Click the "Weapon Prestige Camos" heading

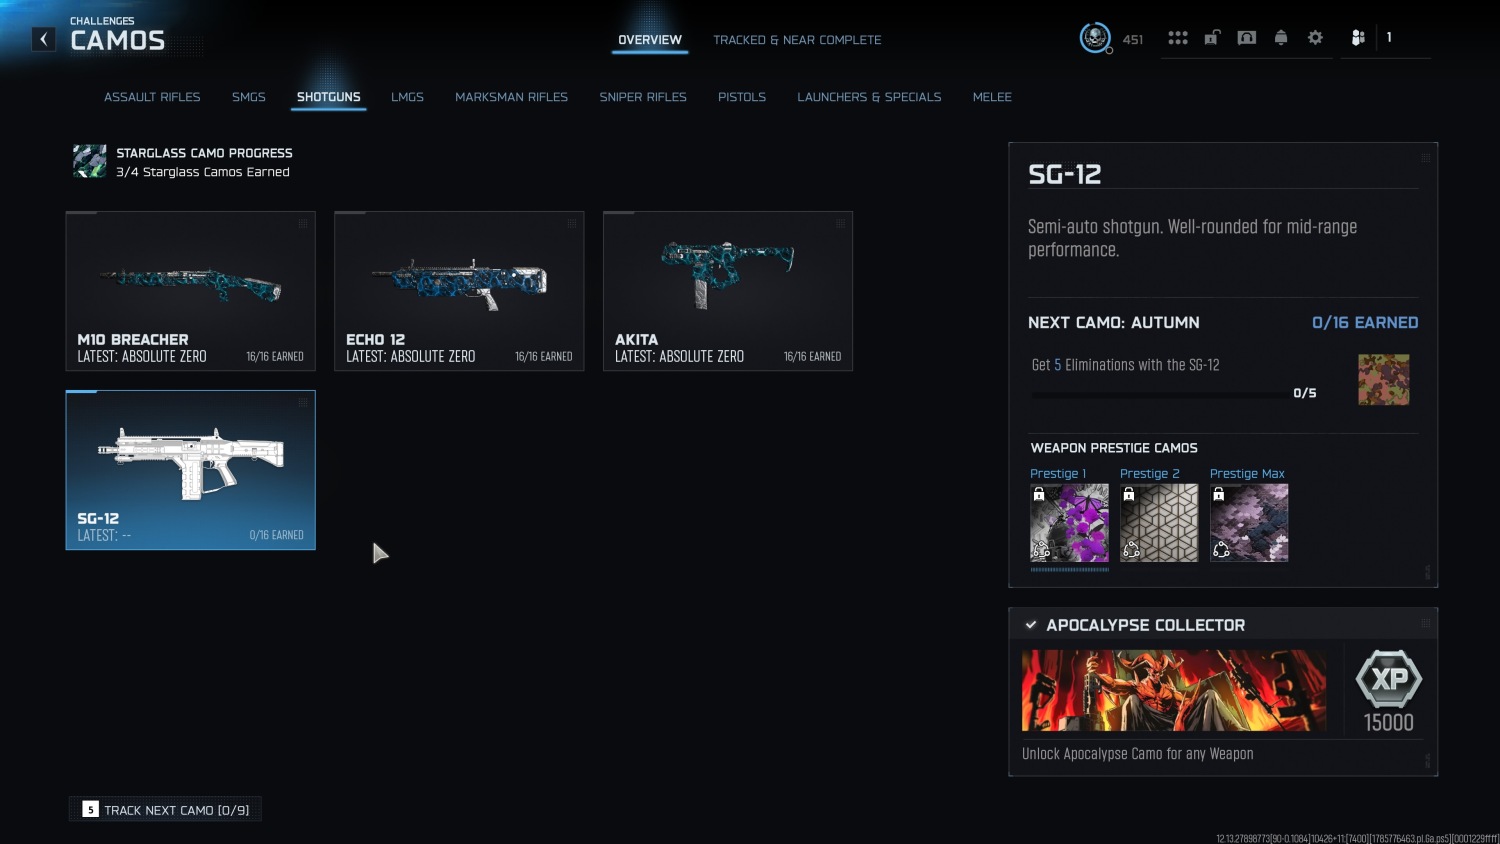1114,448
